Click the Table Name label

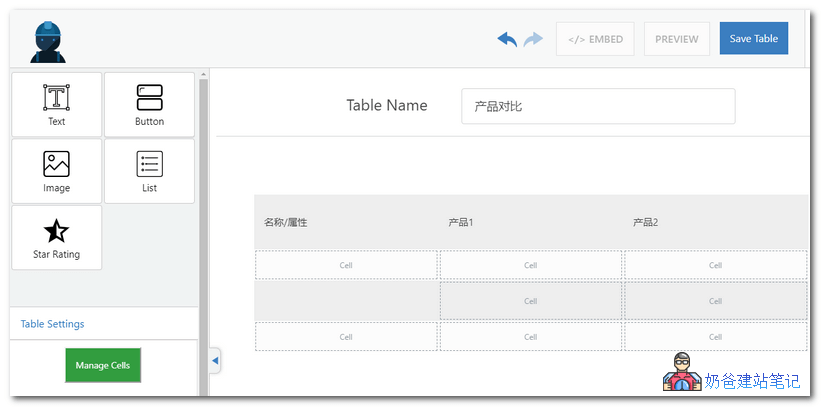pyautogui.click(x=387, y=105)
